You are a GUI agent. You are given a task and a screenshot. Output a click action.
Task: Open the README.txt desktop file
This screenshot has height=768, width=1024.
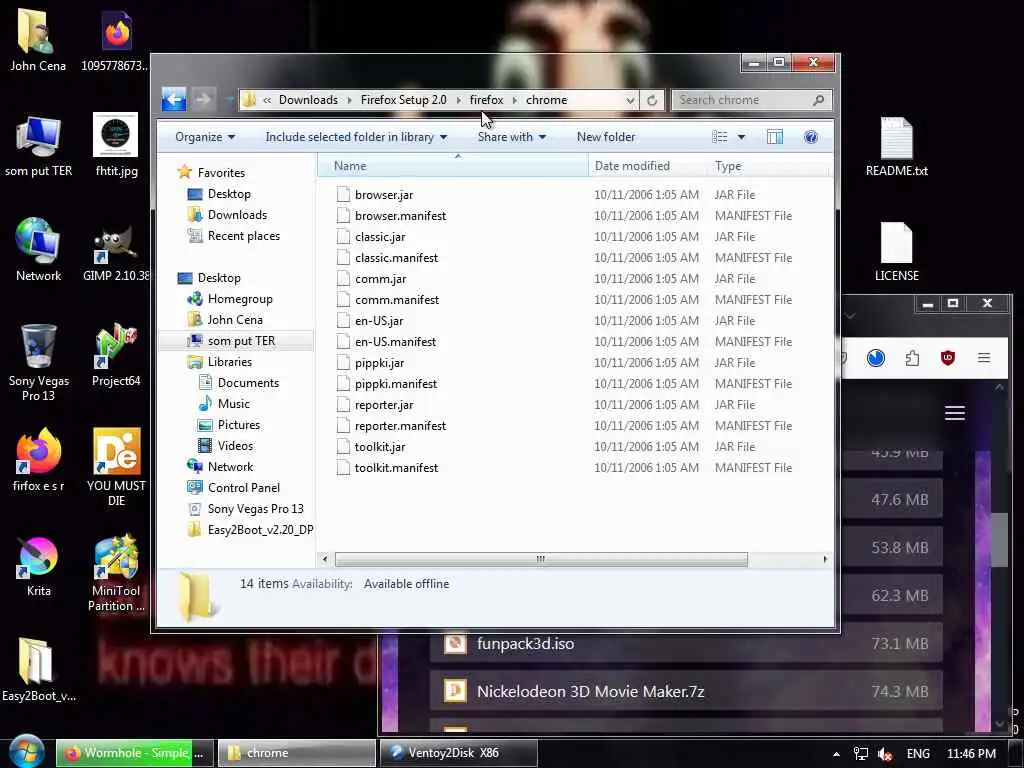click(897, 146)
